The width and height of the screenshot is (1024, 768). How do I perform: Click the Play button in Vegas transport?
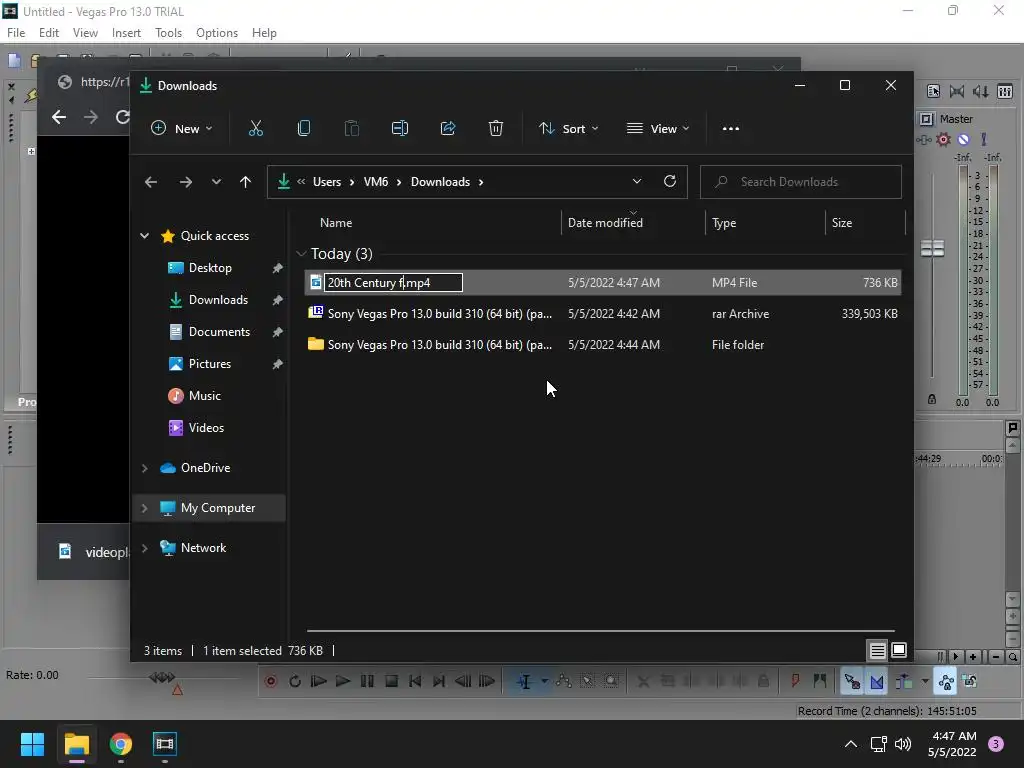[x=343, y=682]
